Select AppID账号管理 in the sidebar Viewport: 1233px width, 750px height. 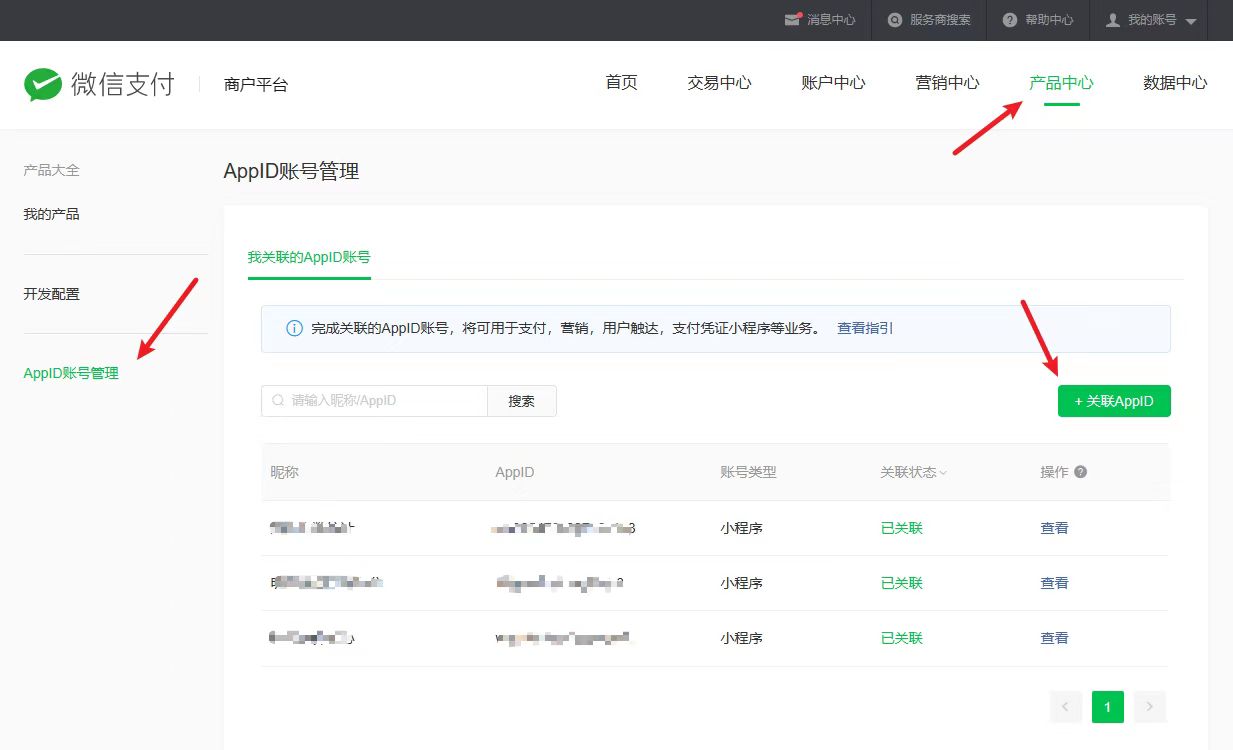tap(71, 374)
